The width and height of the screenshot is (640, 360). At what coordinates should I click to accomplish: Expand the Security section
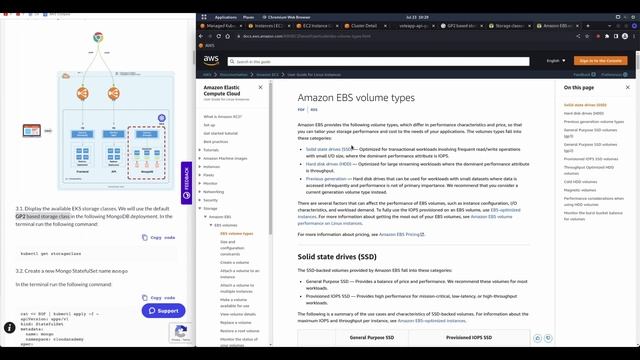pyautogui.click(x=200, y=200)
